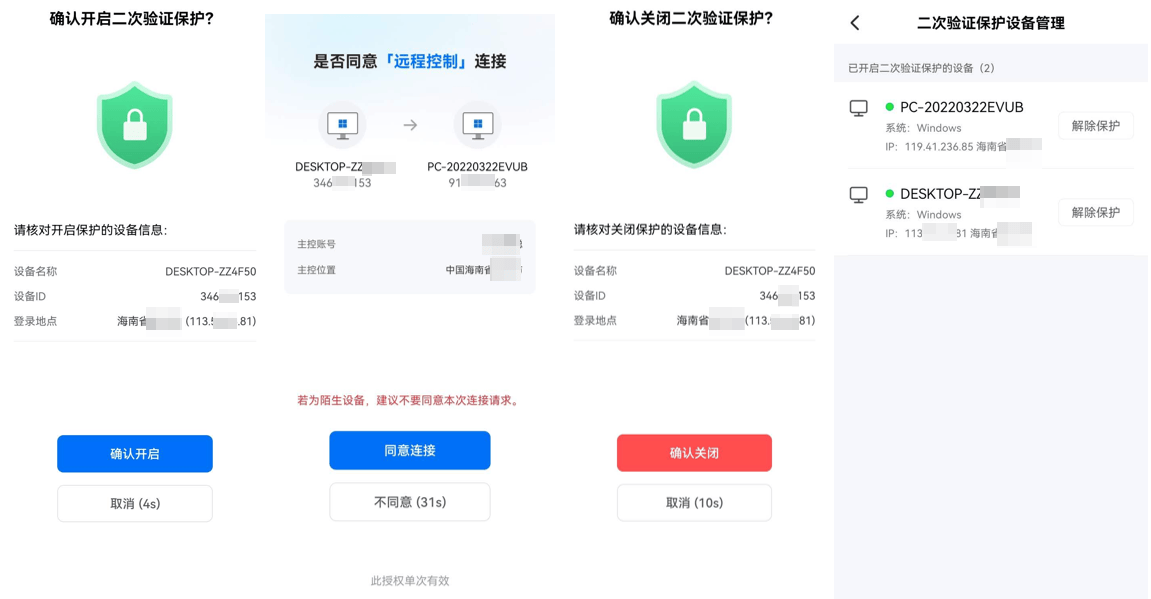Click the 远程控制 blue highlighted text
1151x599 pixels.
pos(426,61)
